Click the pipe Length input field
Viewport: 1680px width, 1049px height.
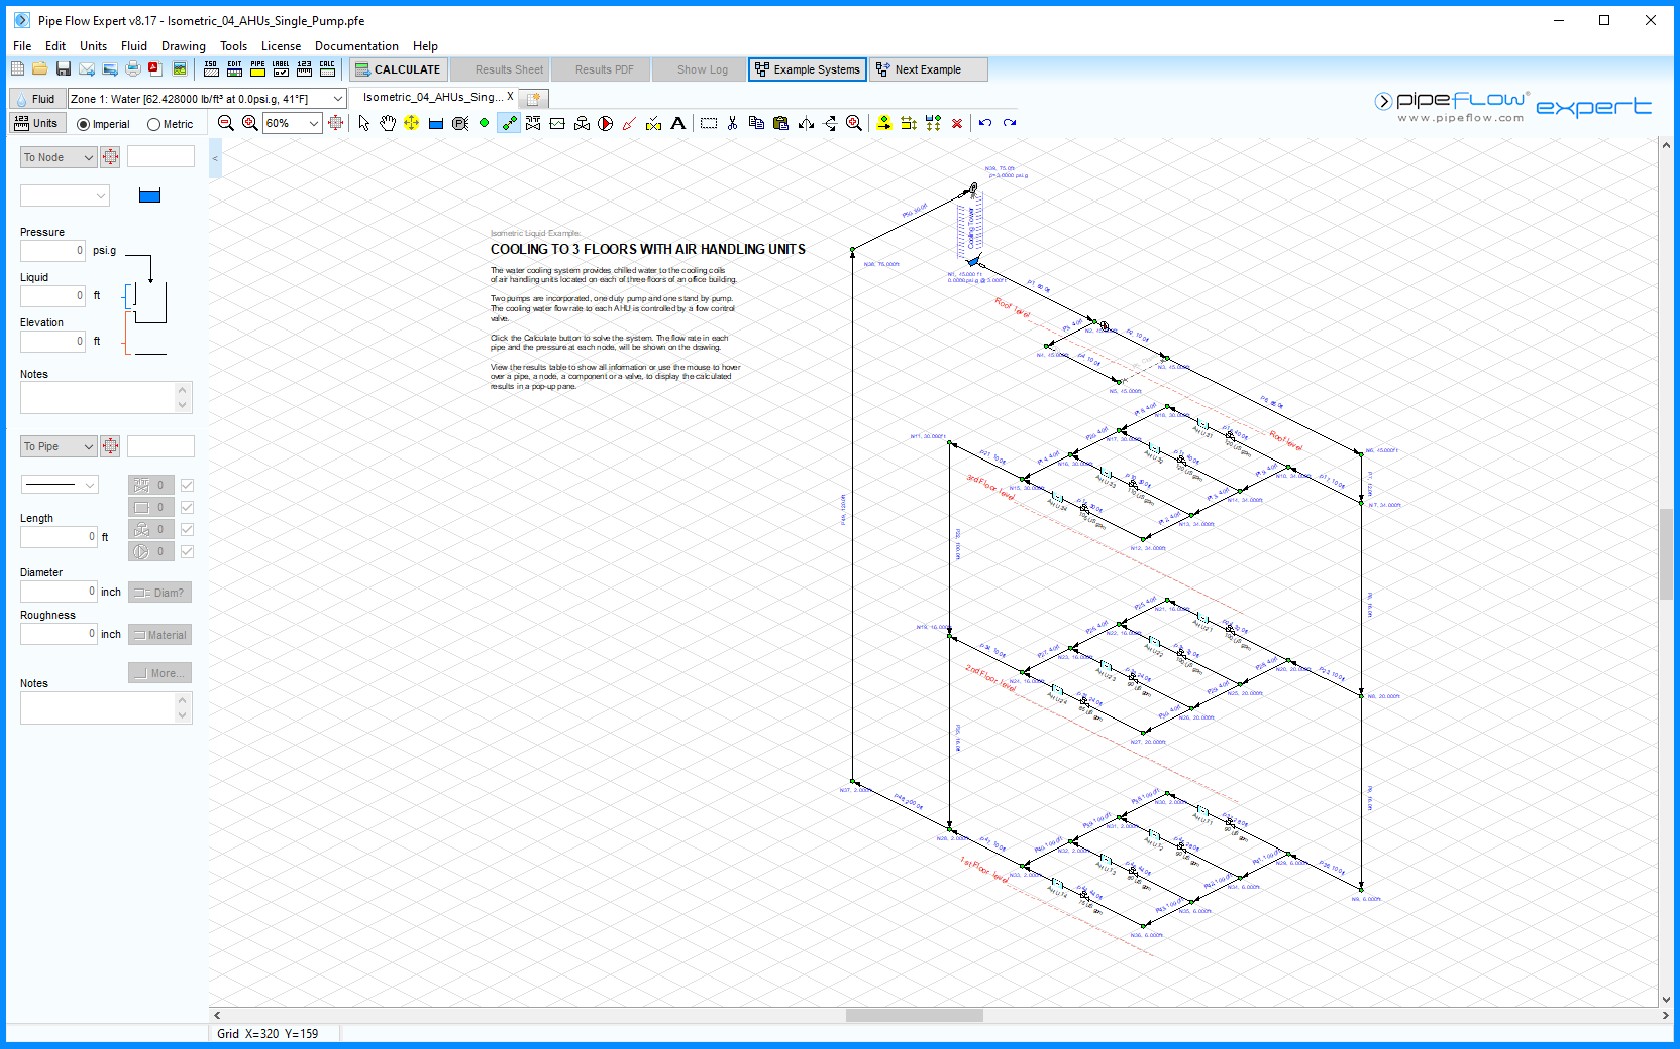click(x=58, y=537)
